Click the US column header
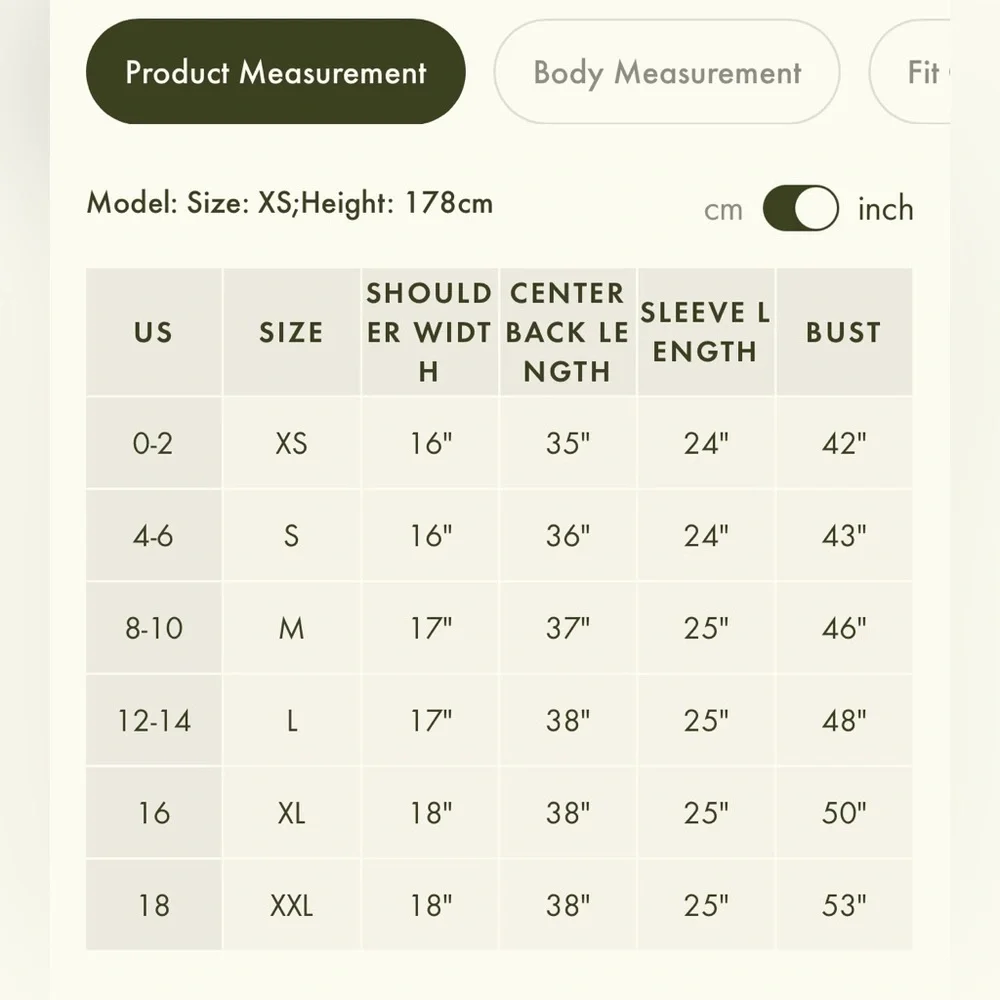 pyautogui.click(x=154, y=332)
